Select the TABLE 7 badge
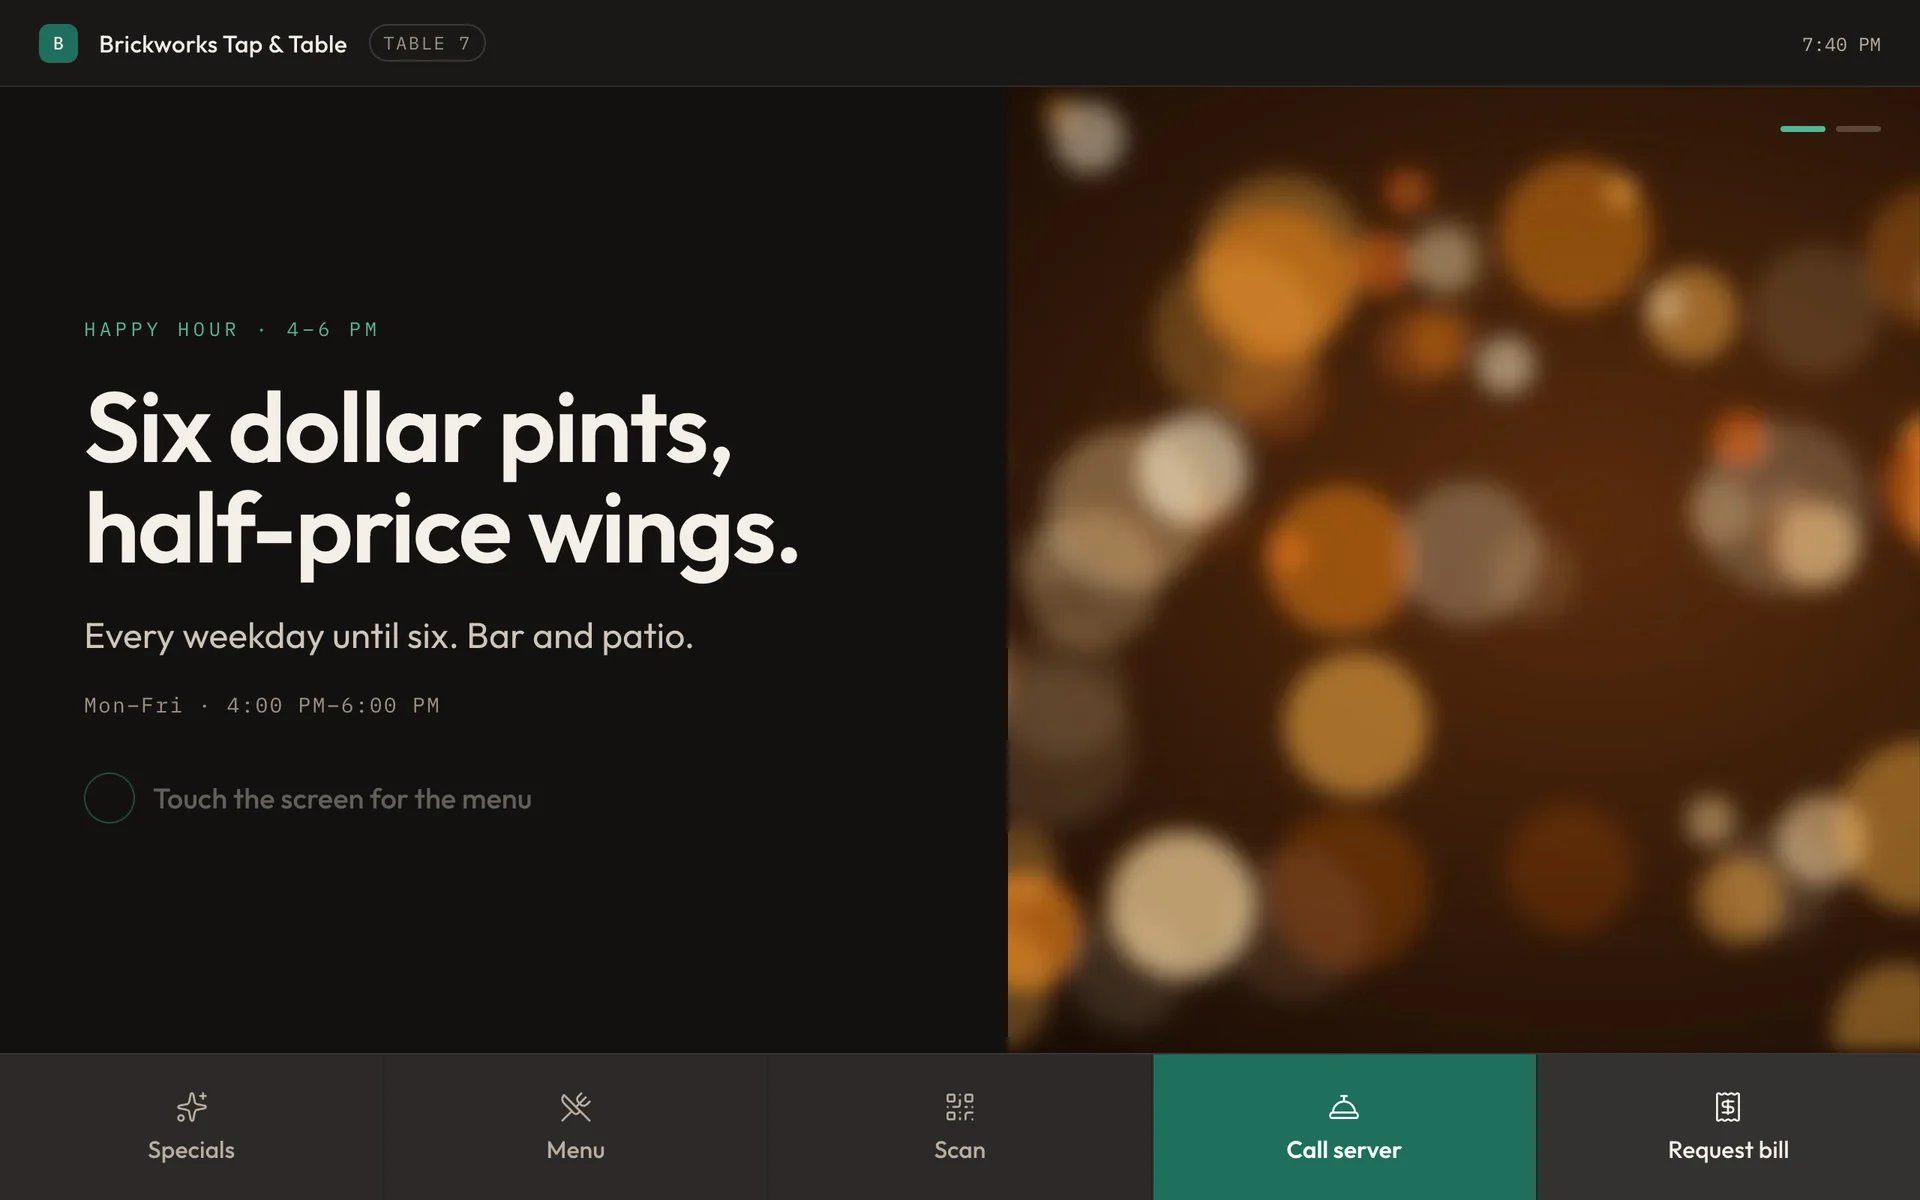This screenshot has height=1200, width=1920. tap(427, 43)
